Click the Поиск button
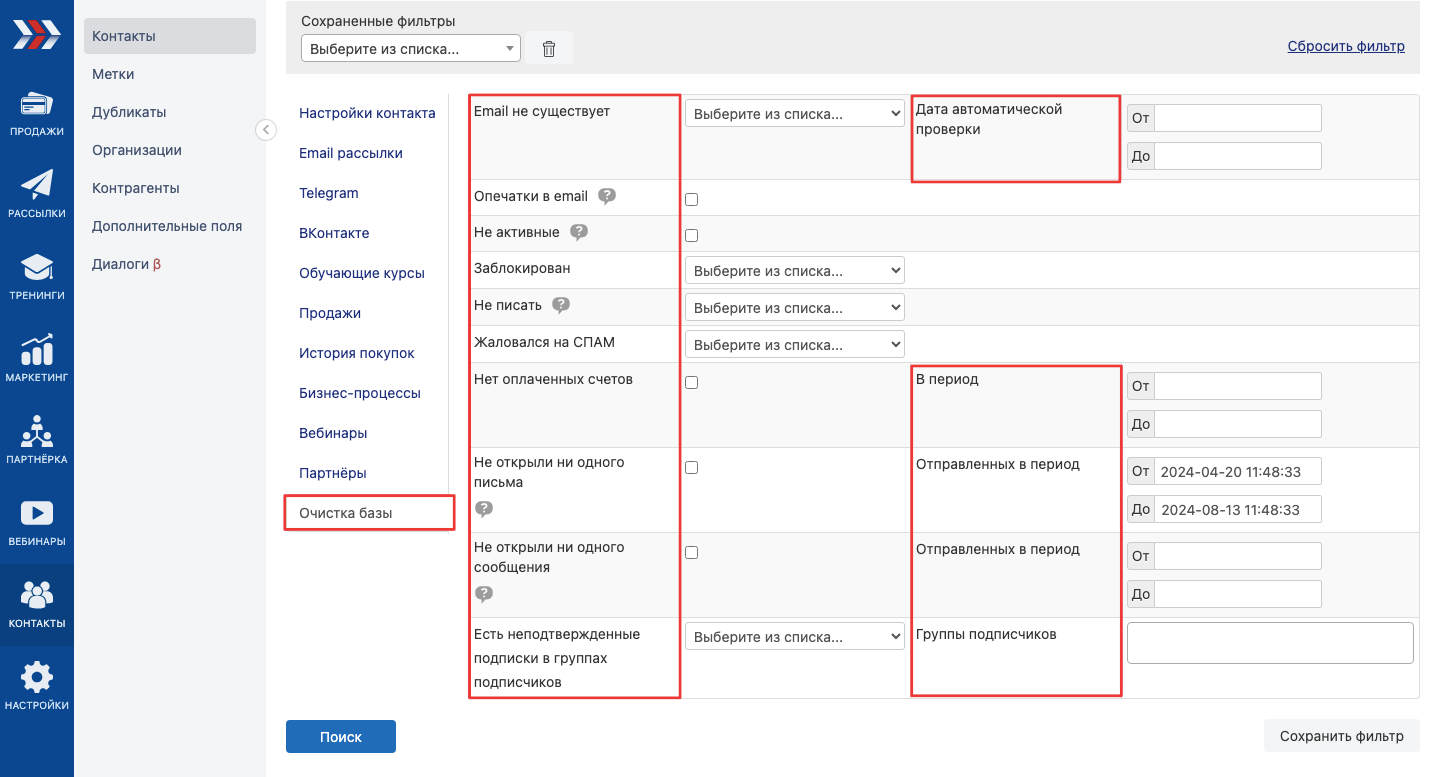This screenshot has height=777, width=1439. pyautogui.click(x=341, y=736)
